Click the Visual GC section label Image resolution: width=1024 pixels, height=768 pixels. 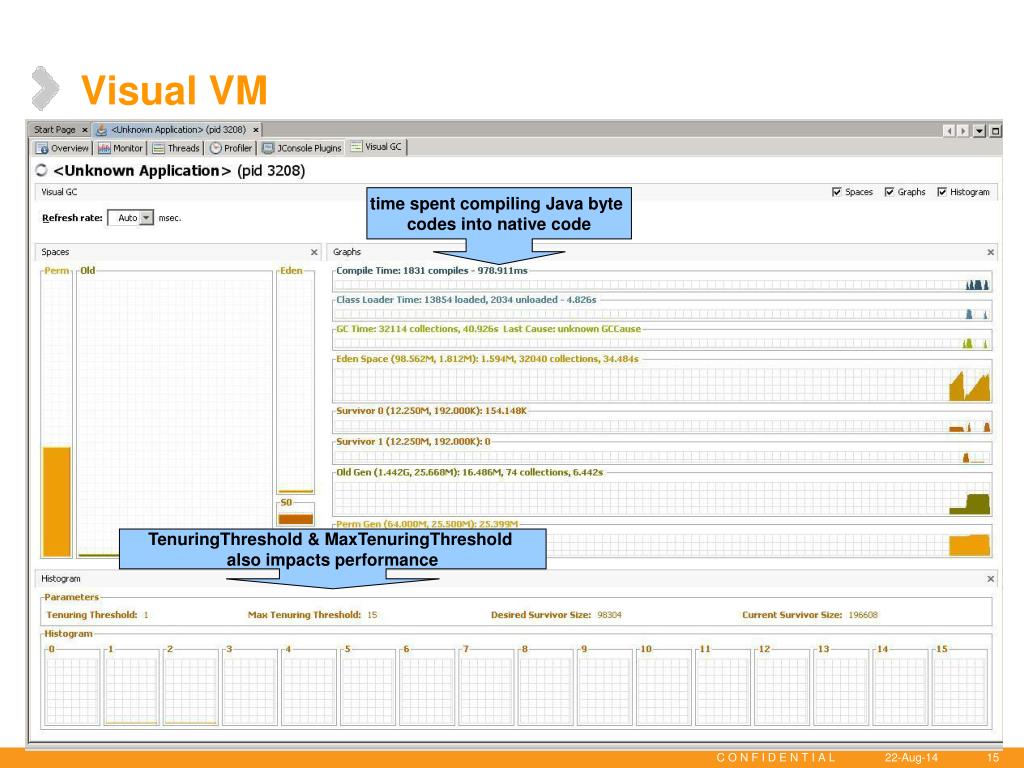[x=59, y=192]
